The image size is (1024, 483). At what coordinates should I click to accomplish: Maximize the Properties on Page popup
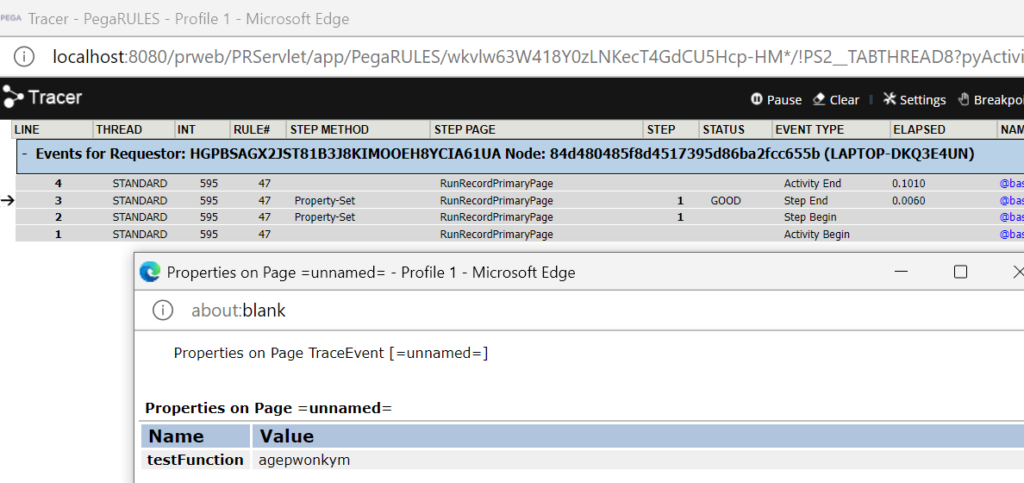click(960, 272)
